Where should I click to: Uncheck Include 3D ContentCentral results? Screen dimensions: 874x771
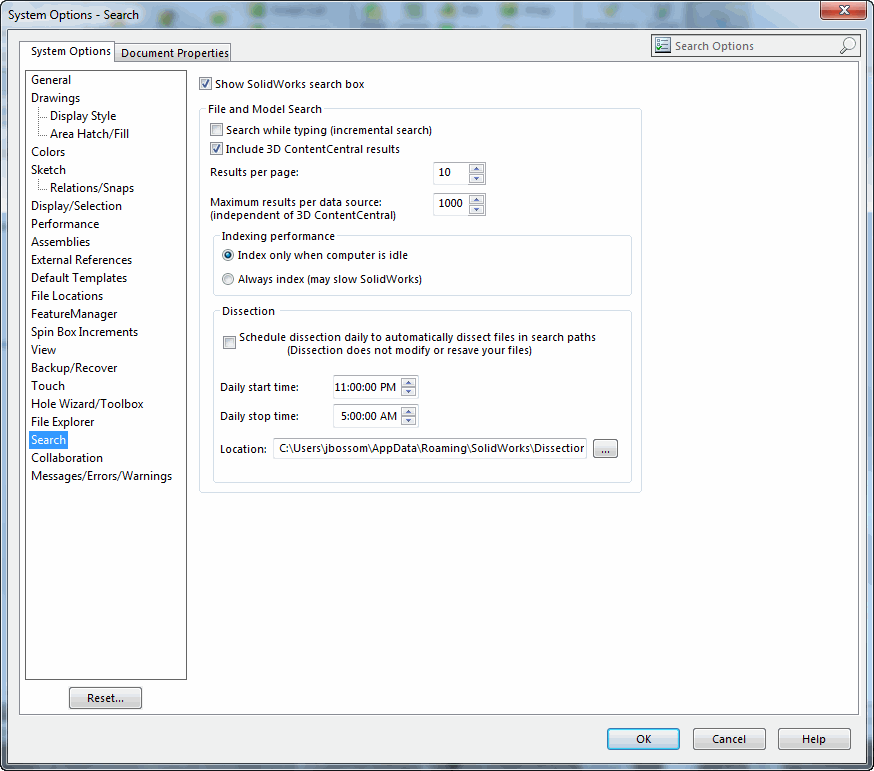216,149
